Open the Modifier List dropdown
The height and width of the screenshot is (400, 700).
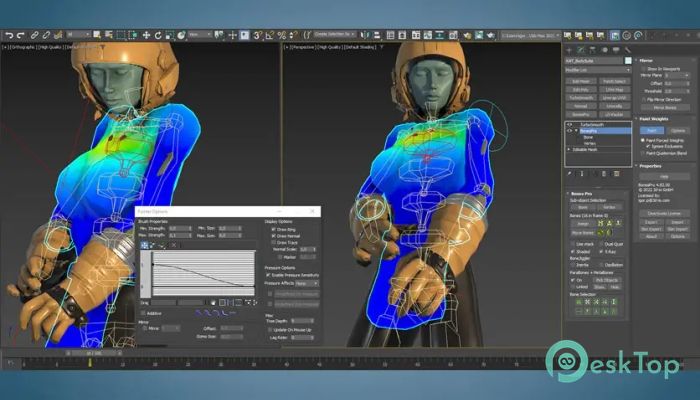(x=598, y=70)
